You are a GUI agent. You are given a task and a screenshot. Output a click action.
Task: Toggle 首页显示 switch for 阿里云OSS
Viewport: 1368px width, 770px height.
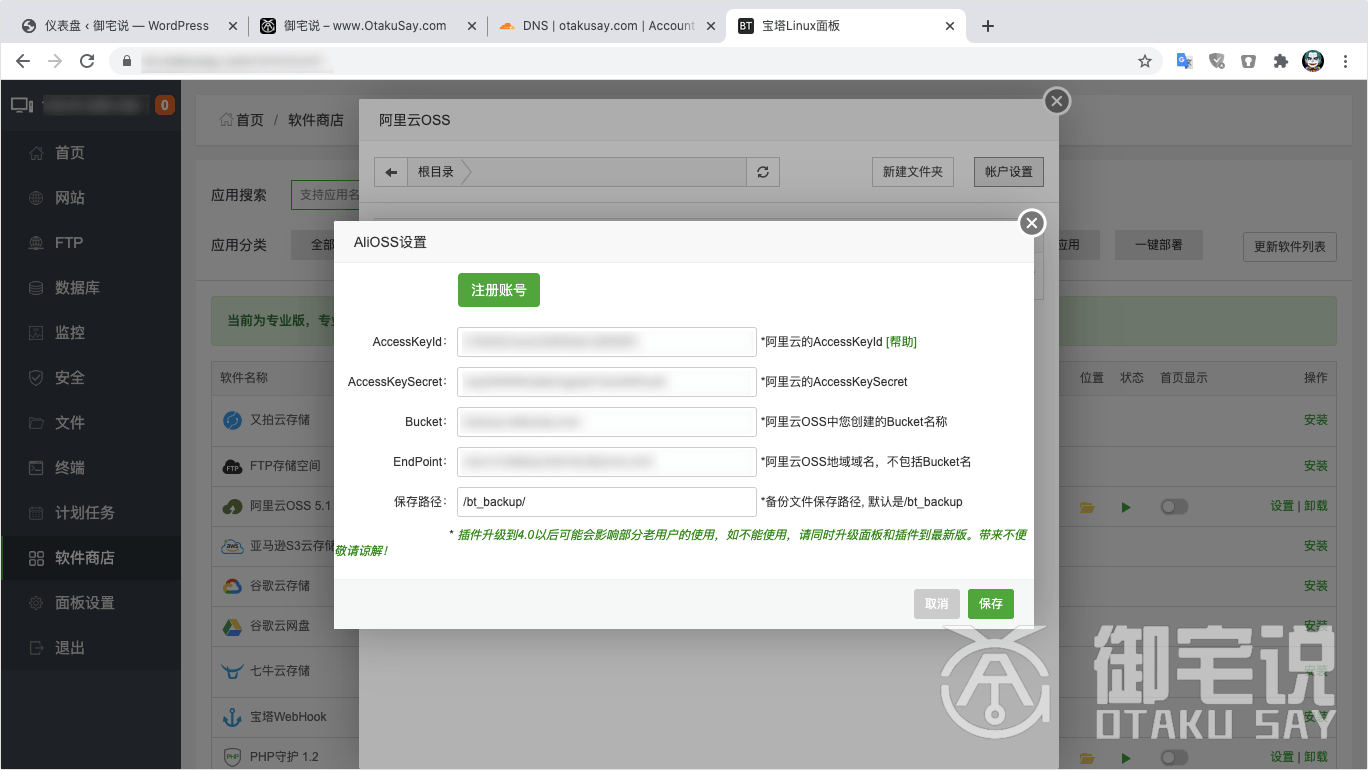1174,507
